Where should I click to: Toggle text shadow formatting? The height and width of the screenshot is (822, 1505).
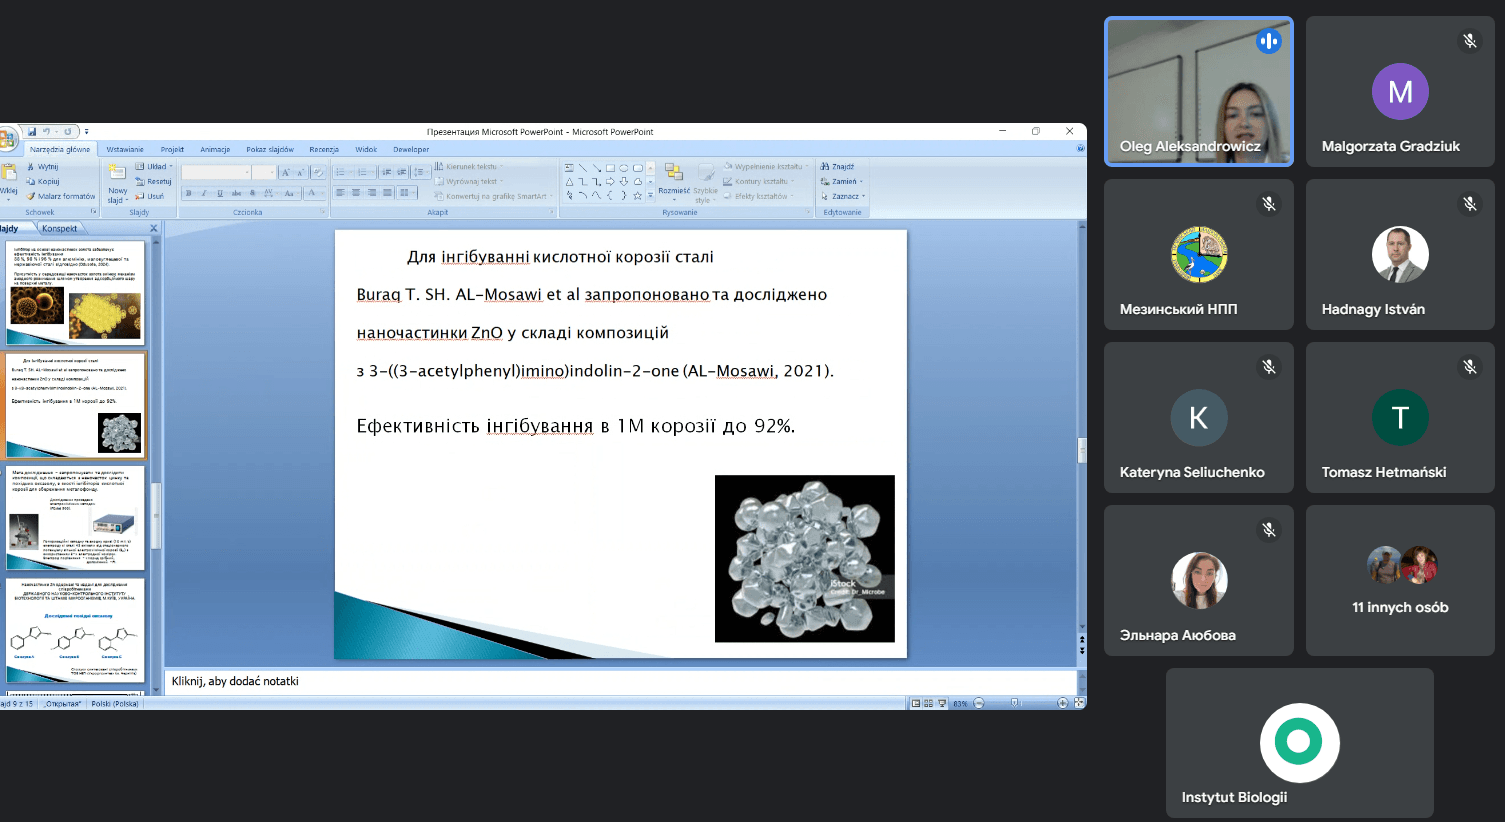pos(252,193)
